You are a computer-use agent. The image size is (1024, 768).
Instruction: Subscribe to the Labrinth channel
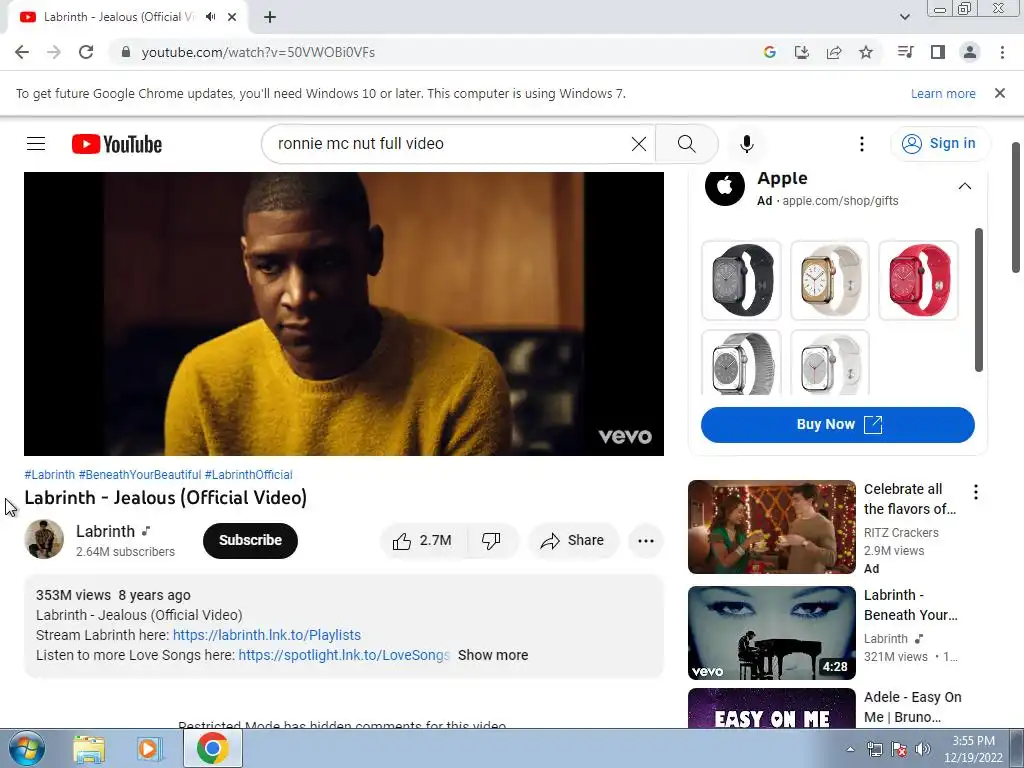click(250, 540)
